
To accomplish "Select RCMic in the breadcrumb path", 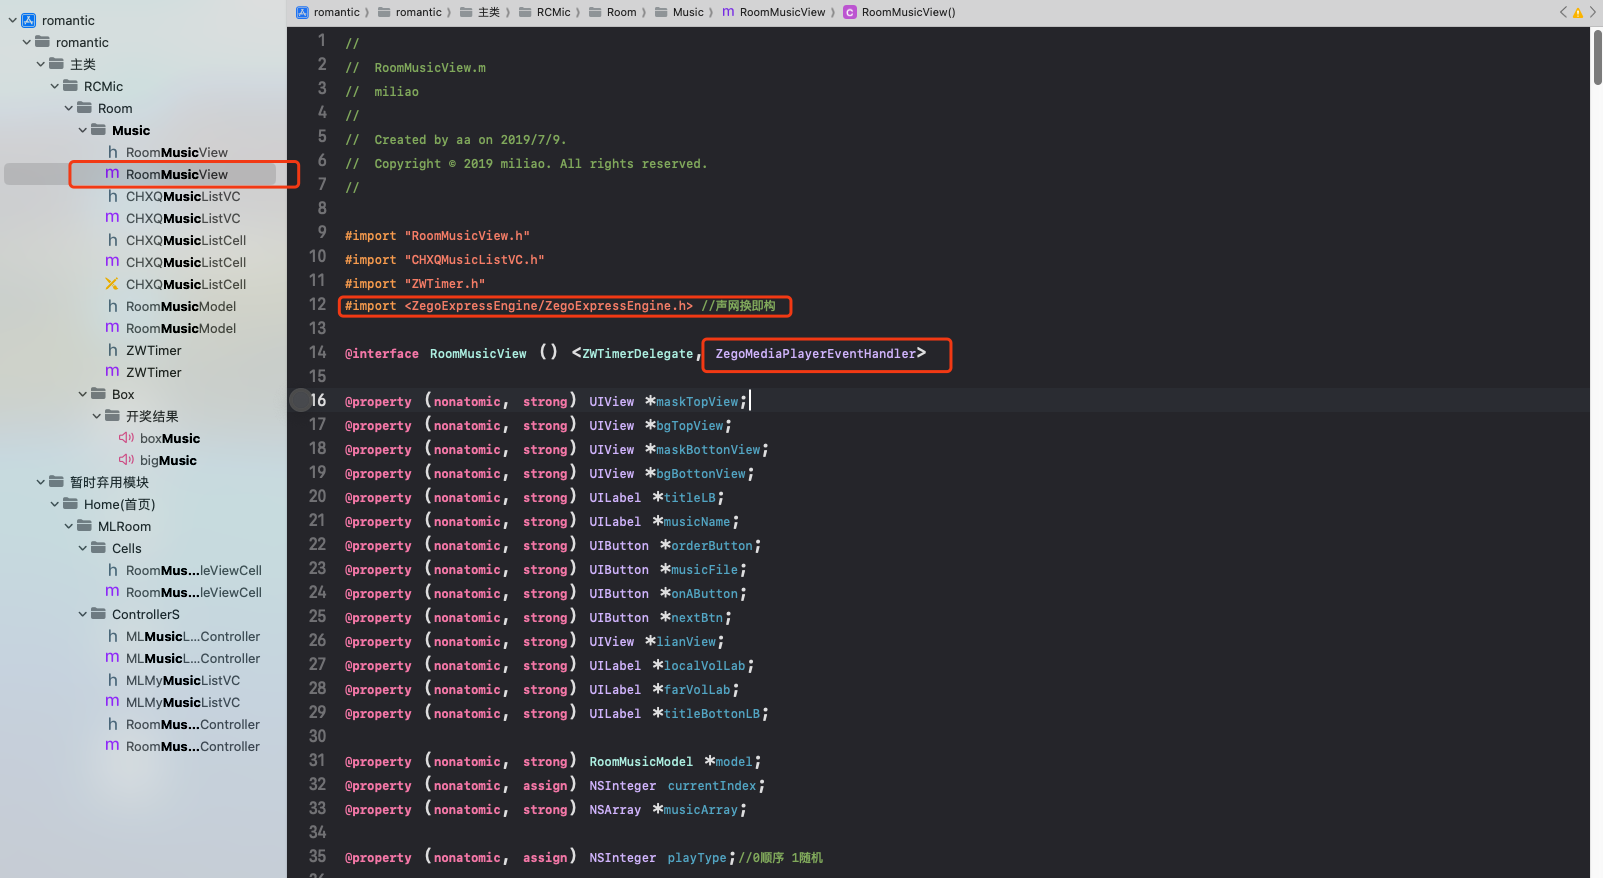I will click(553, 12).
